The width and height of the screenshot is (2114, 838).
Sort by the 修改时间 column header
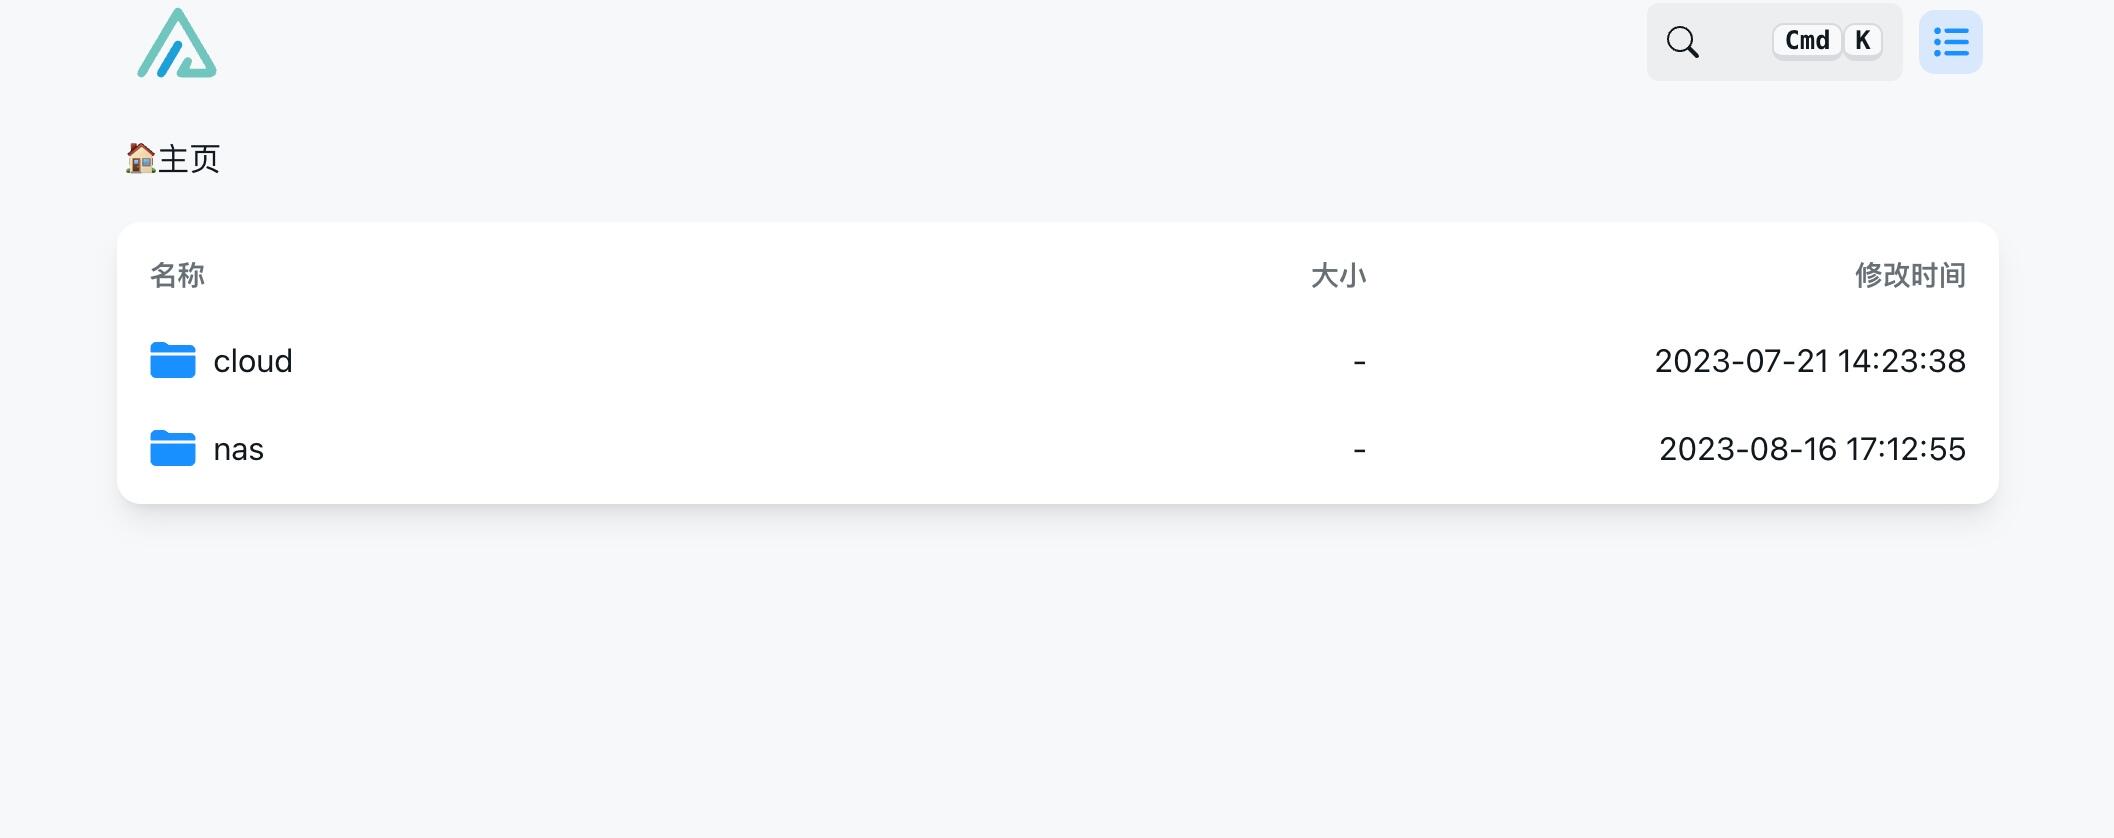(1910, 275)
